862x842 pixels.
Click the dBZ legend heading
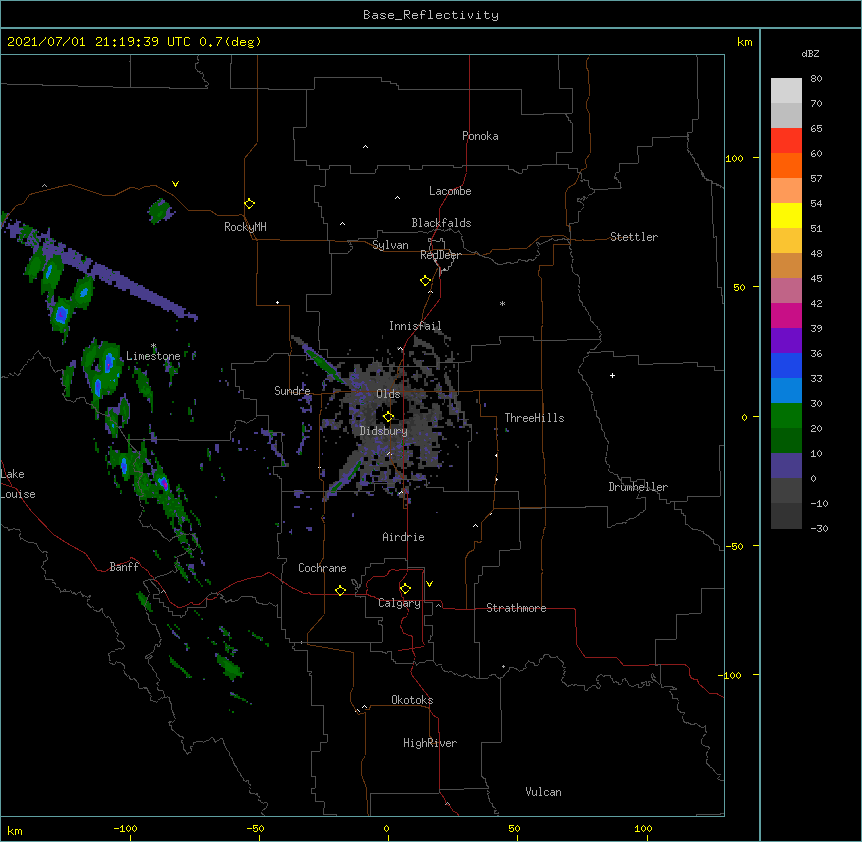click(x=810, y=53)
